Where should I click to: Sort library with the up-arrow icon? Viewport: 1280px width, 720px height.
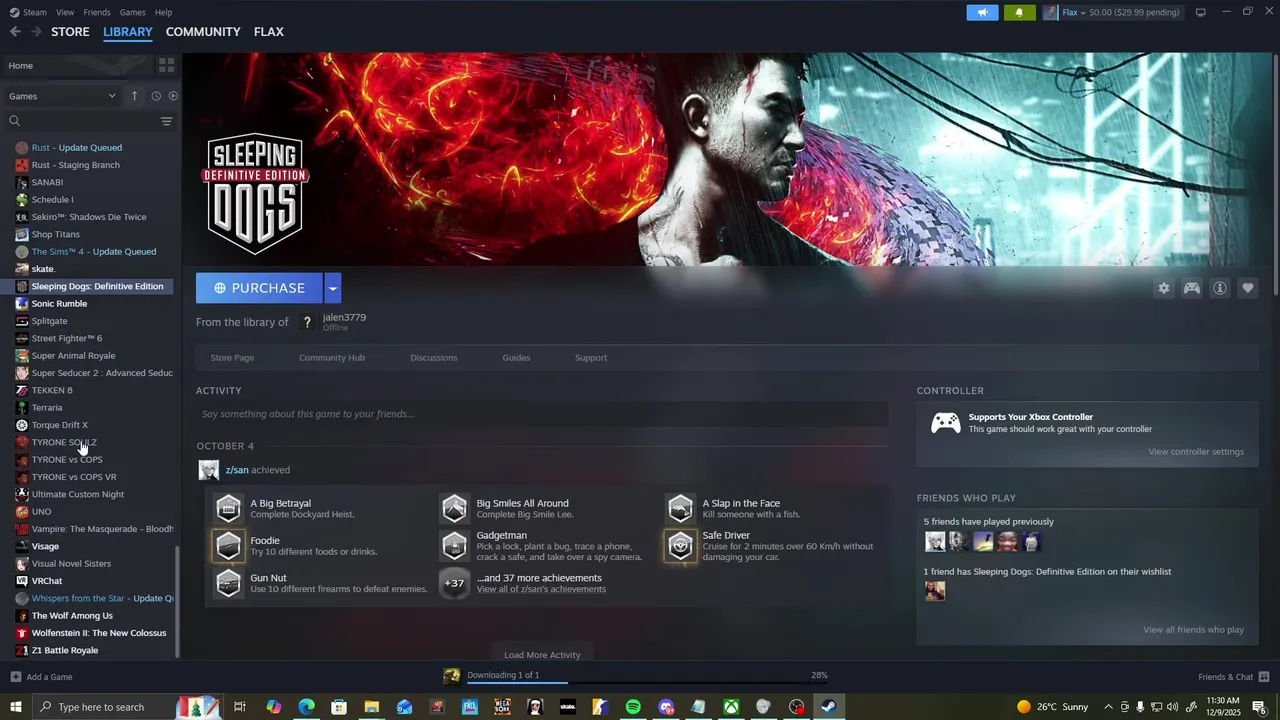pos(134,96)
